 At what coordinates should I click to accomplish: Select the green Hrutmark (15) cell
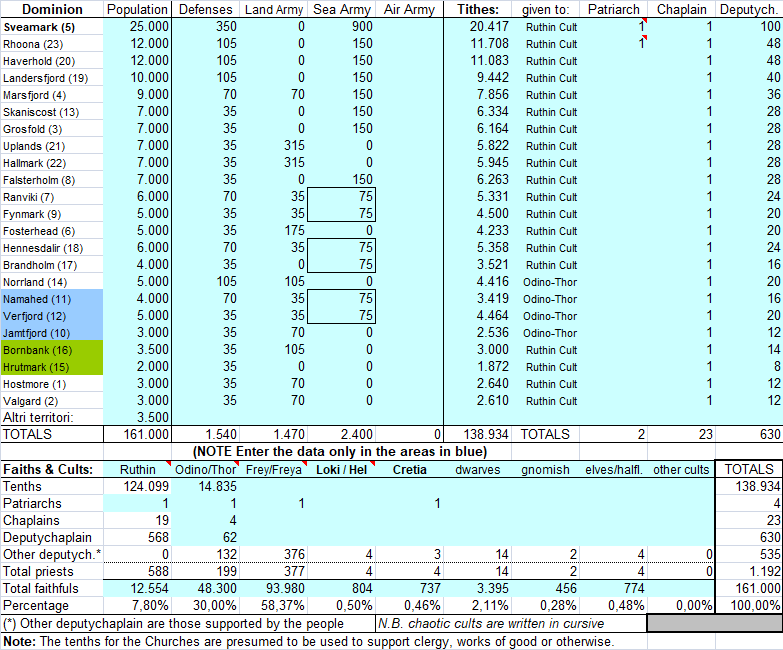point(52,366)
